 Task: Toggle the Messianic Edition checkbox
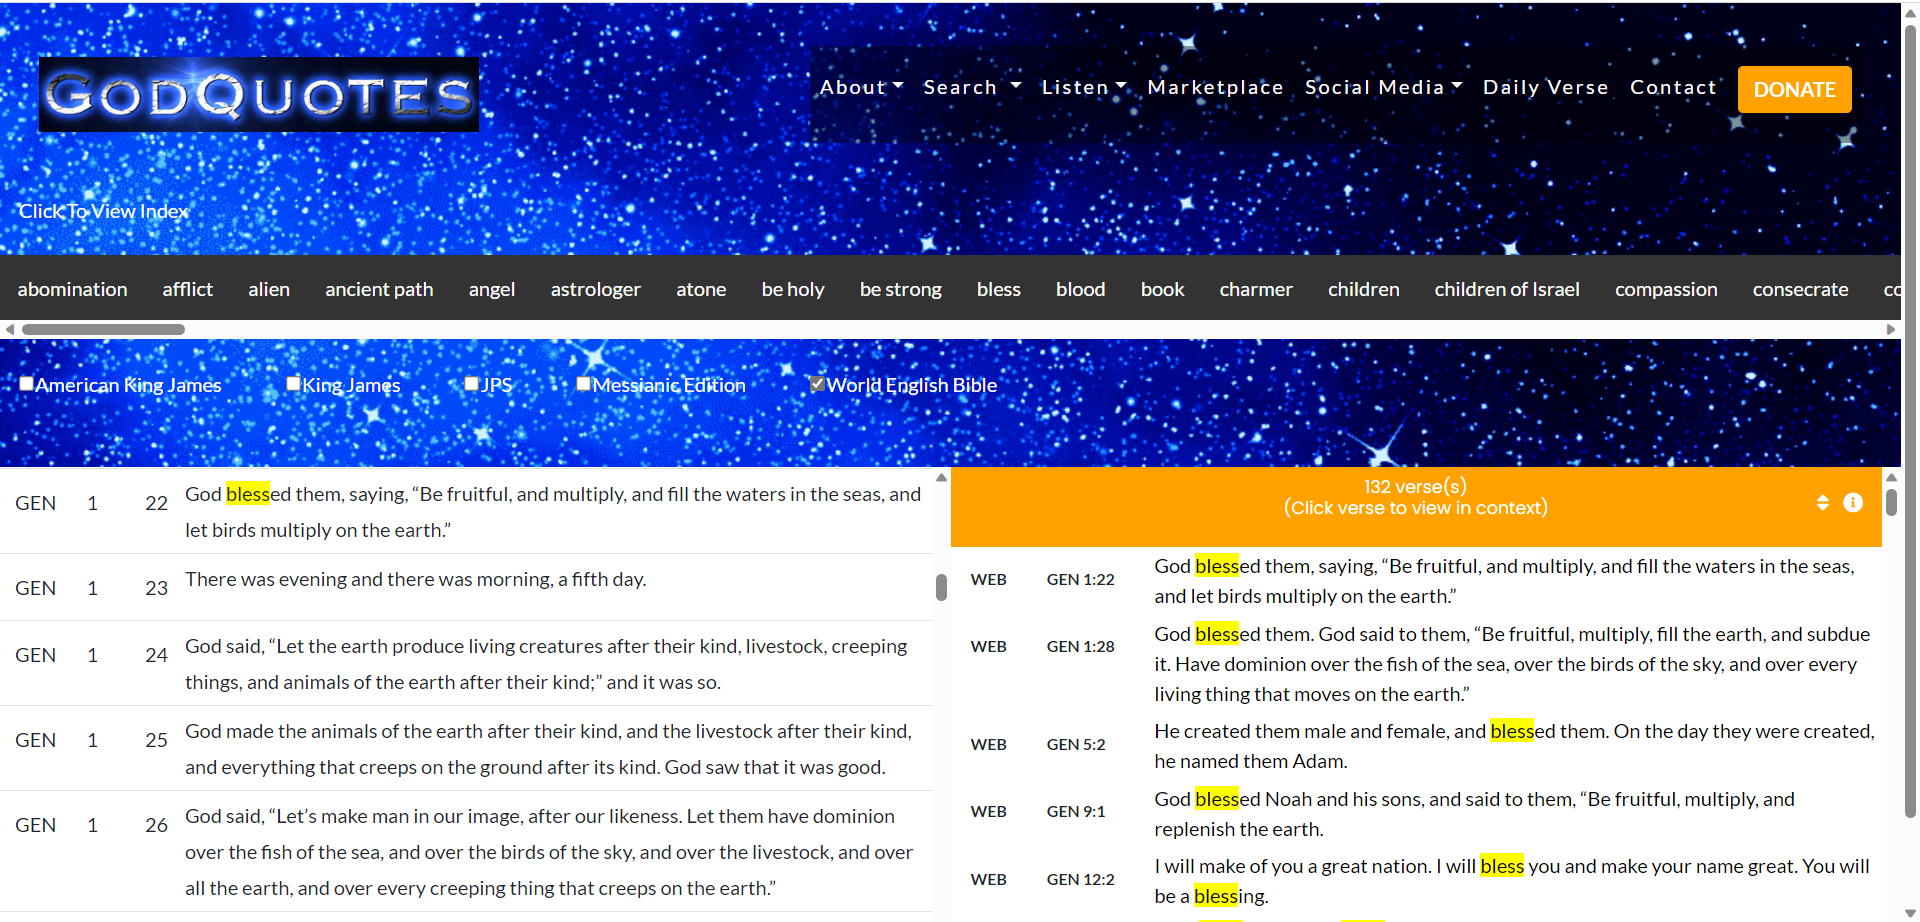pos(584,384)
